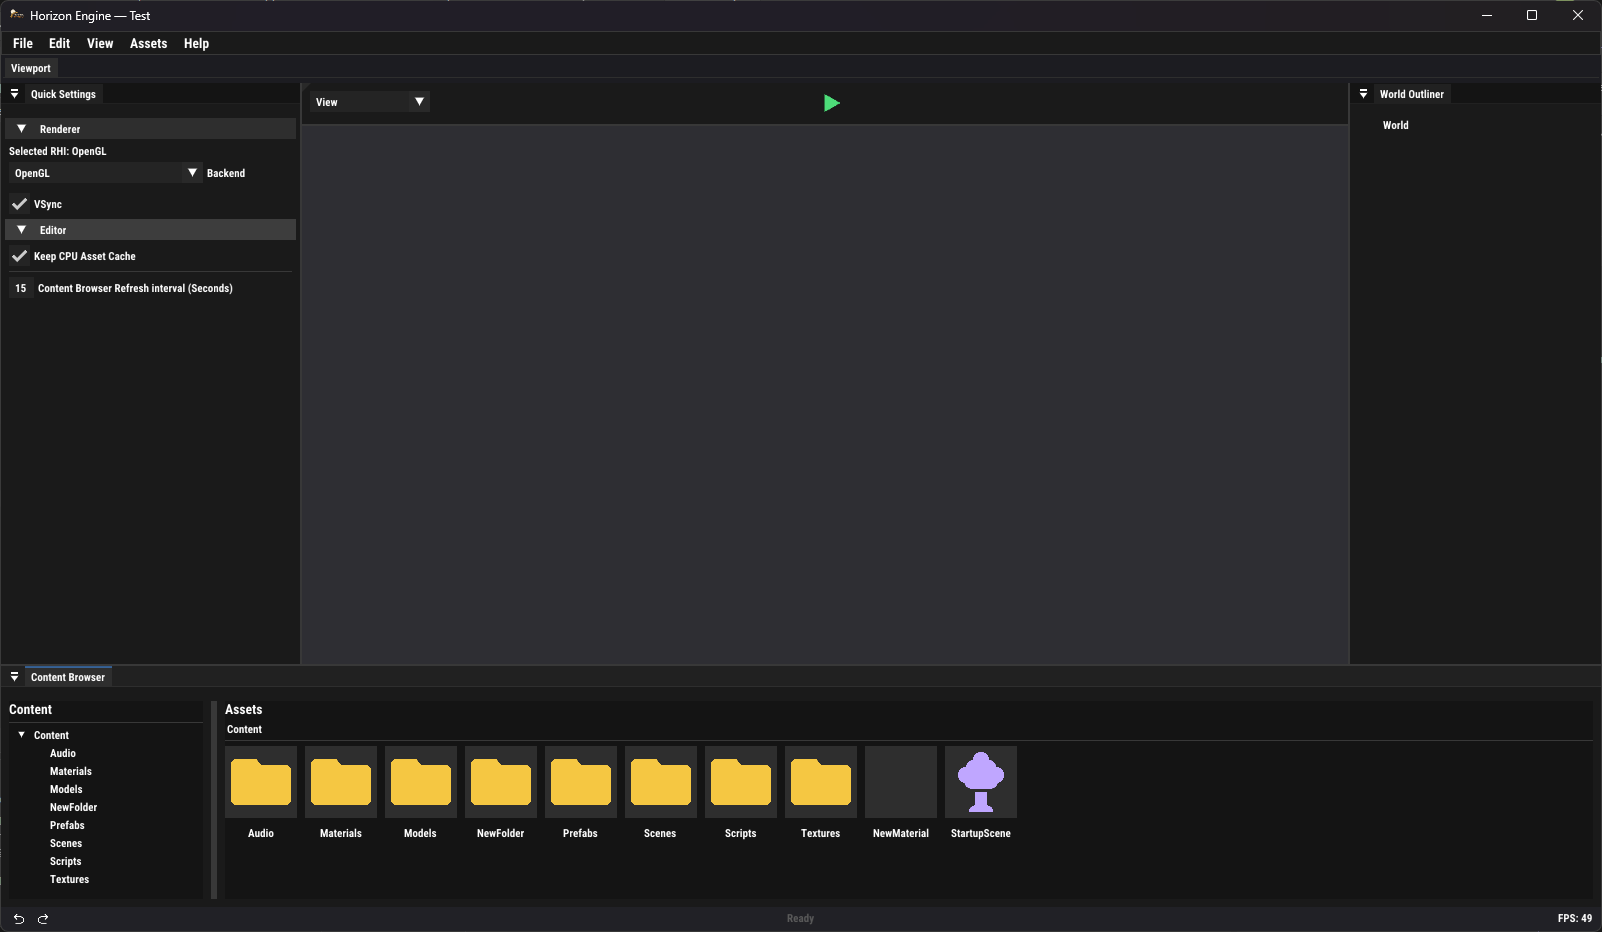
Task: Click the 'Ready' status bar text
Action: [800, 918]
